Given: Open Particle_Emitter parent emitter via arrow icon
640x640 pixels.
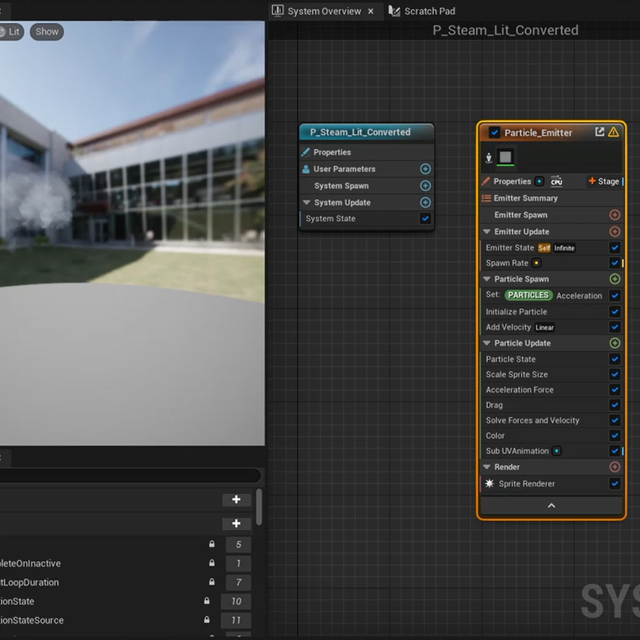Looking at the screenshot, I should (x=599, y=132).
